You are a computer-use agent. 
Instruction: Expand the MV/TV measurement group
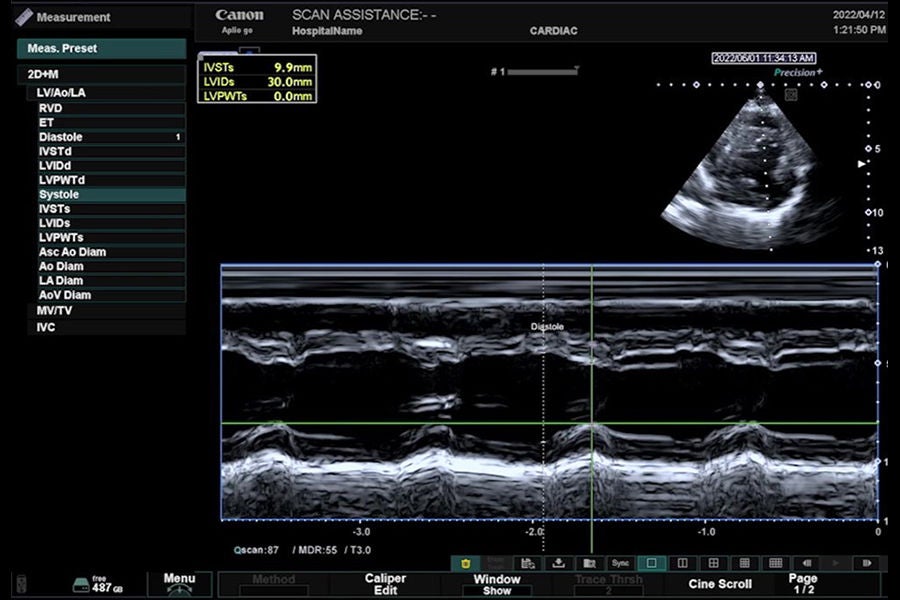click(107, 311)
